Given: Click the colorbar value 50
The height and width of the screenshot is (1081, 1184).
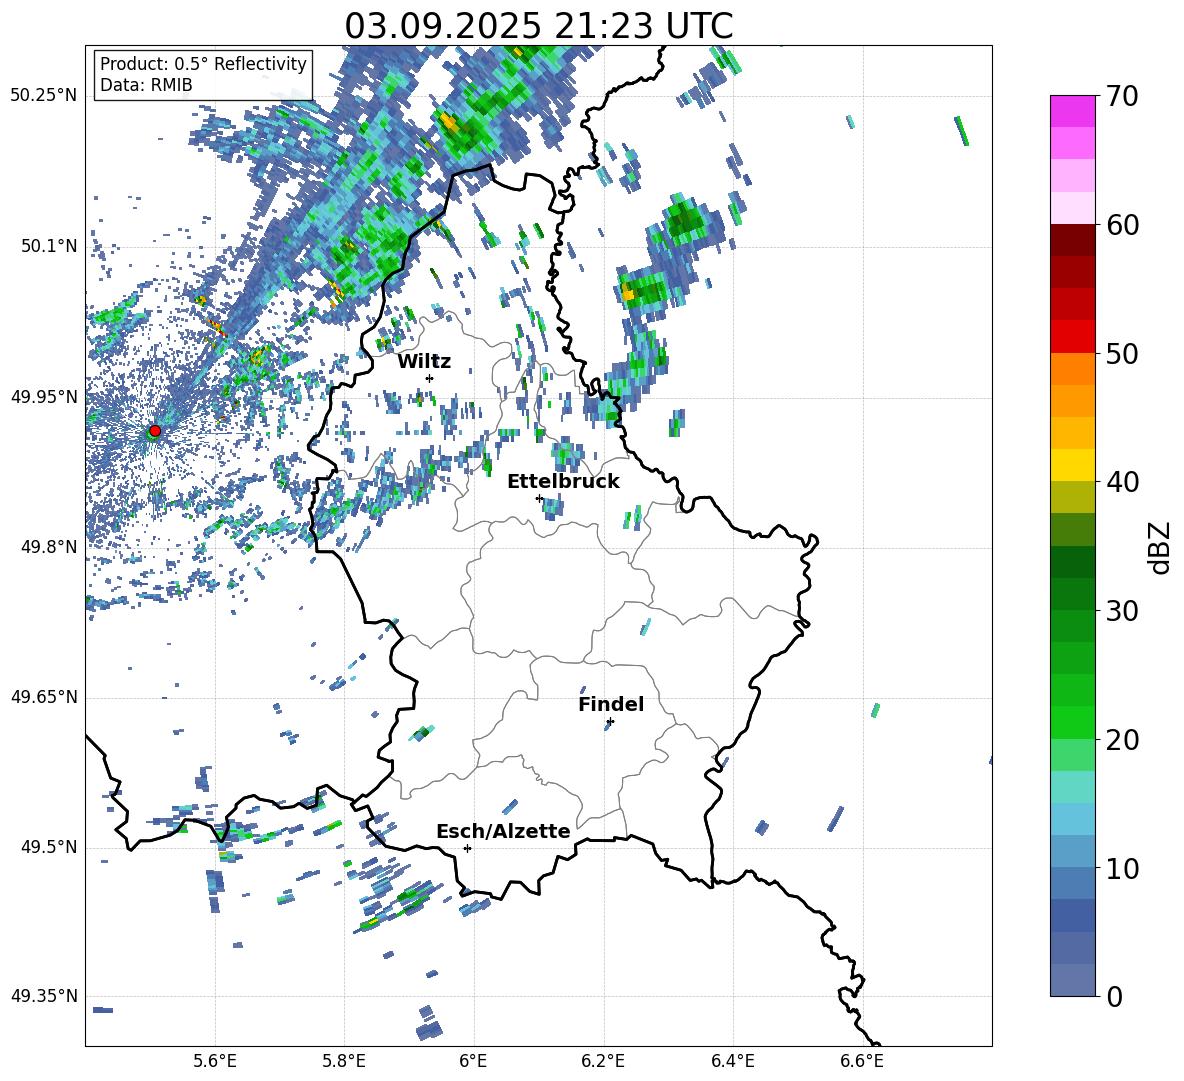Looking at the screenshot, I should (1122, 353).
